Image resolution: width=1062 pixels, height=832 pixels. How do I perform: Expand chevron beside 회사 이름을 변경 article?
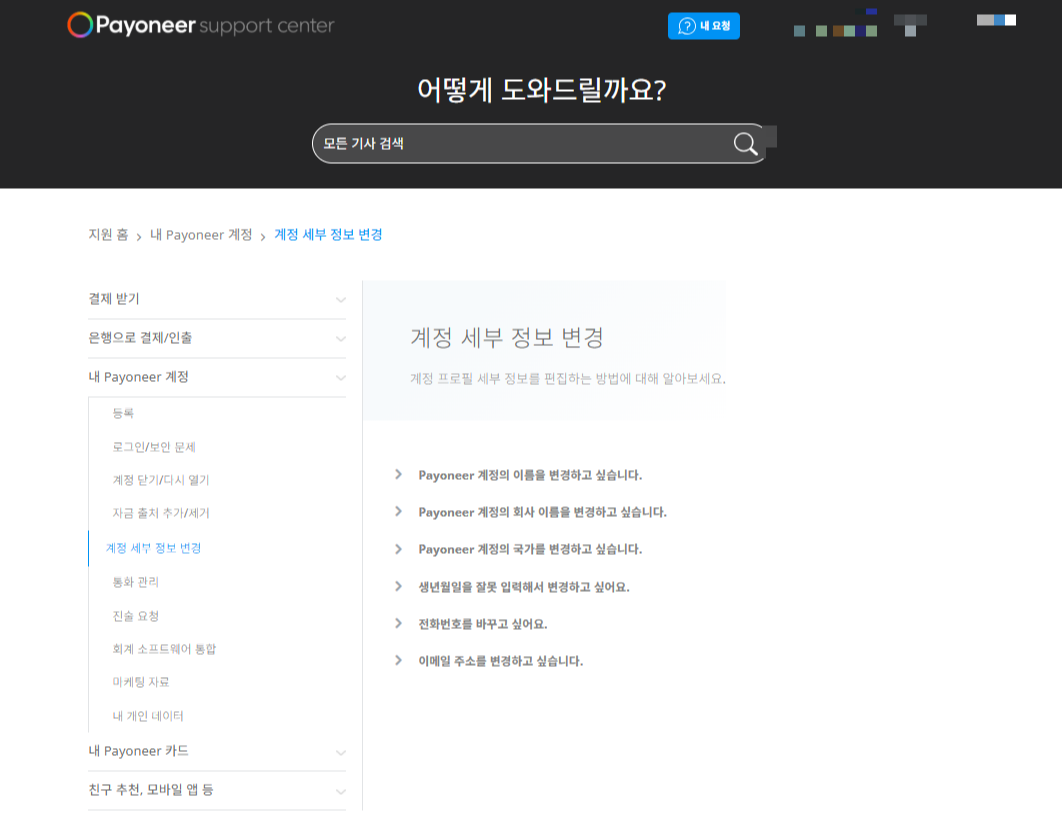398,512
